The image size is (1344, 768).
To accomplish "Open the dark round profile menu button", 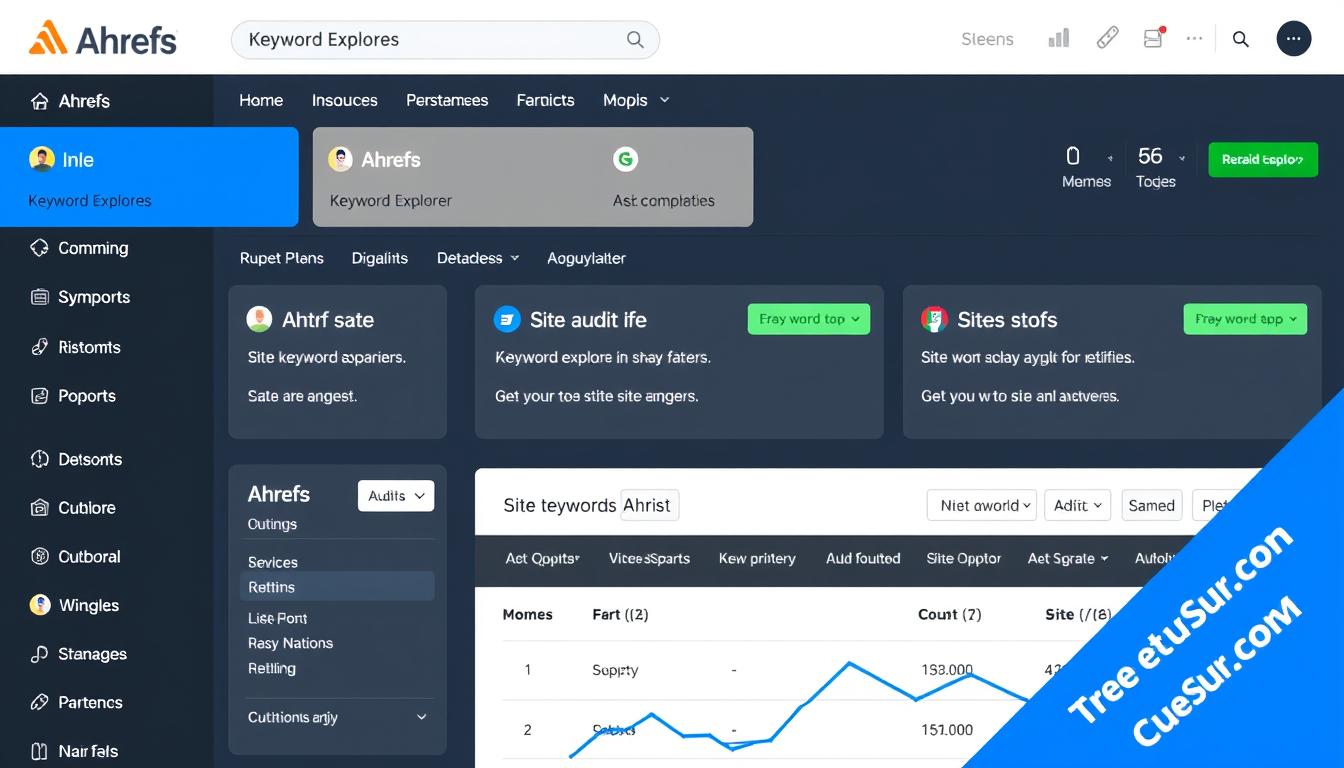I will pyautogui.click(x=1294, y=39).
